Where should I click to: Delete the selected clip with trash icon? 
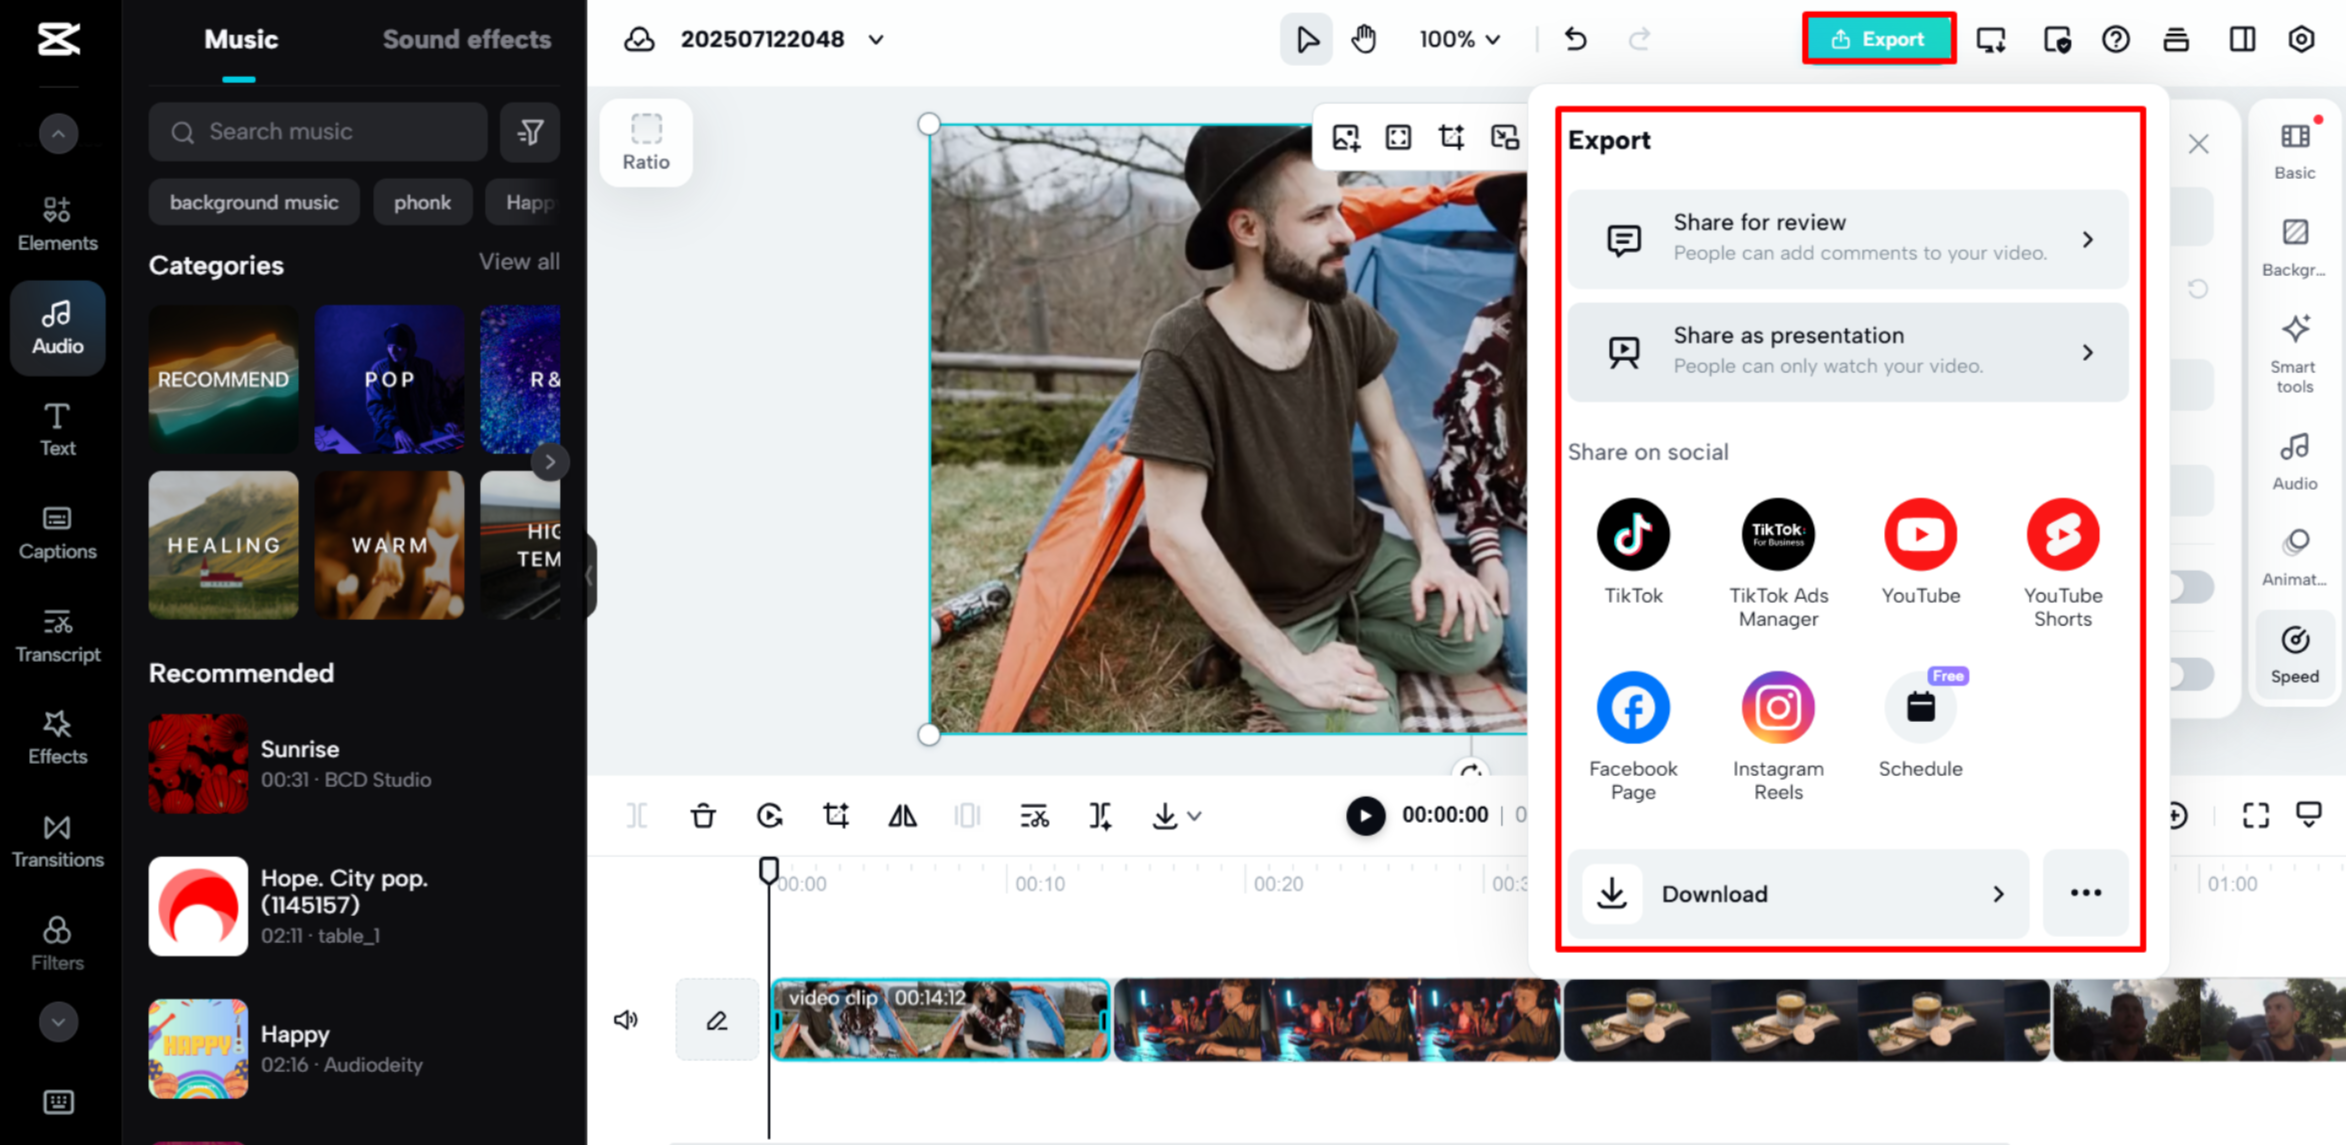703,816
